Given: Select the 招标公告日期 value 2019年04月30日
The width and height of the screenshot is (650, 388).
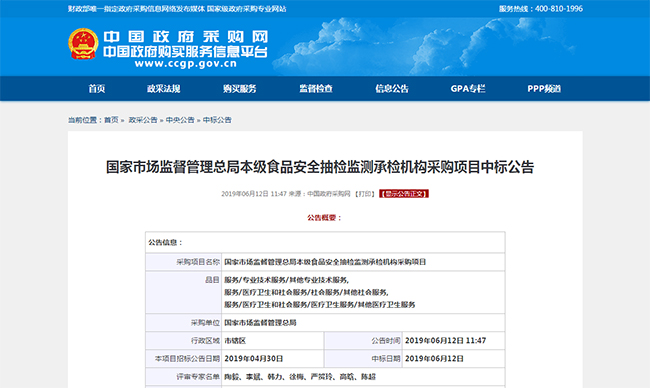Looking at the screenshot, I should coord(254,359).
